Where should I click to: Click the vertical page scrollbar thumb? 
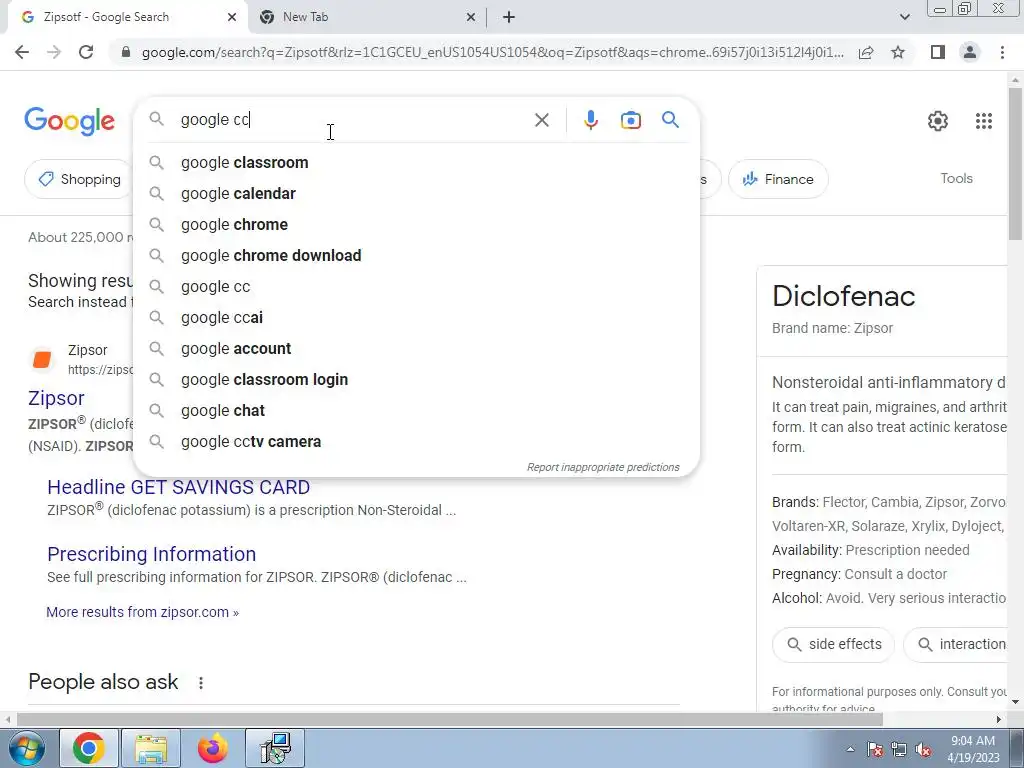(1015, 163)
